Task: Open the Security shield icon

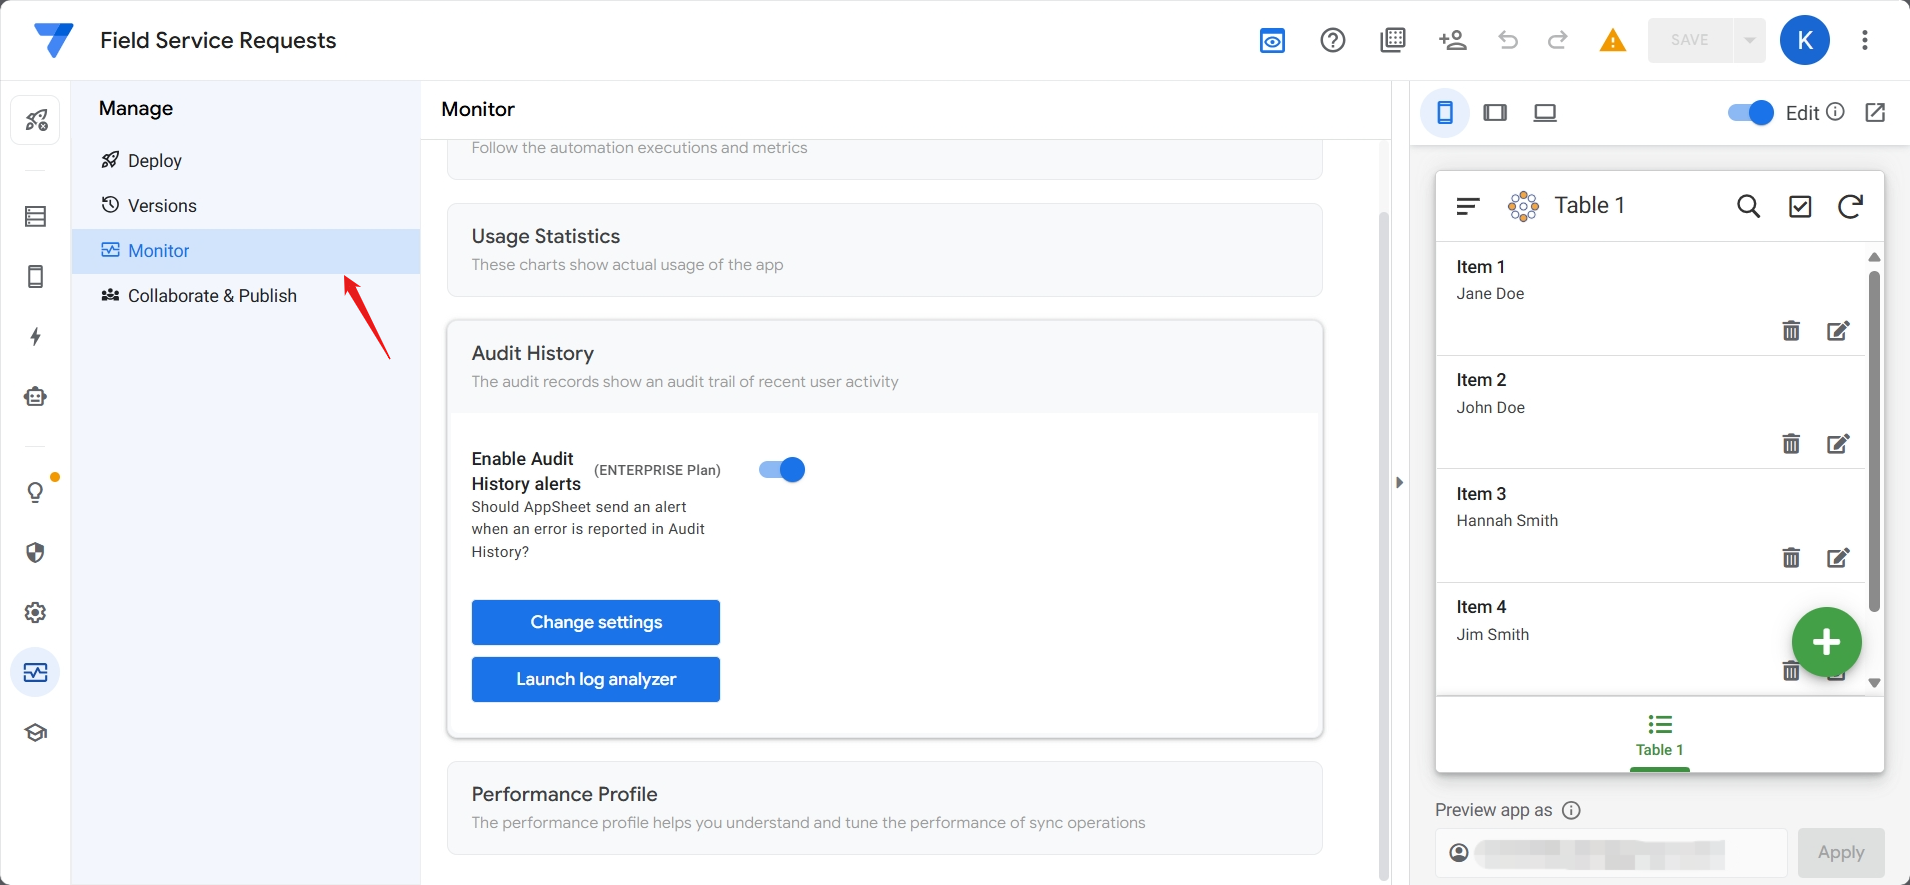Action: 36,553
